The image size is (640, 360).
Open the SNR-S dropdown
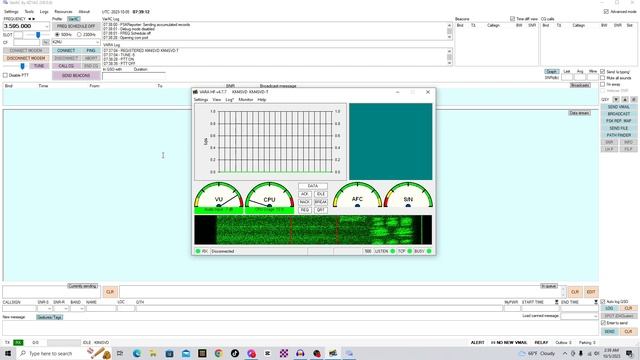[50, 309]
